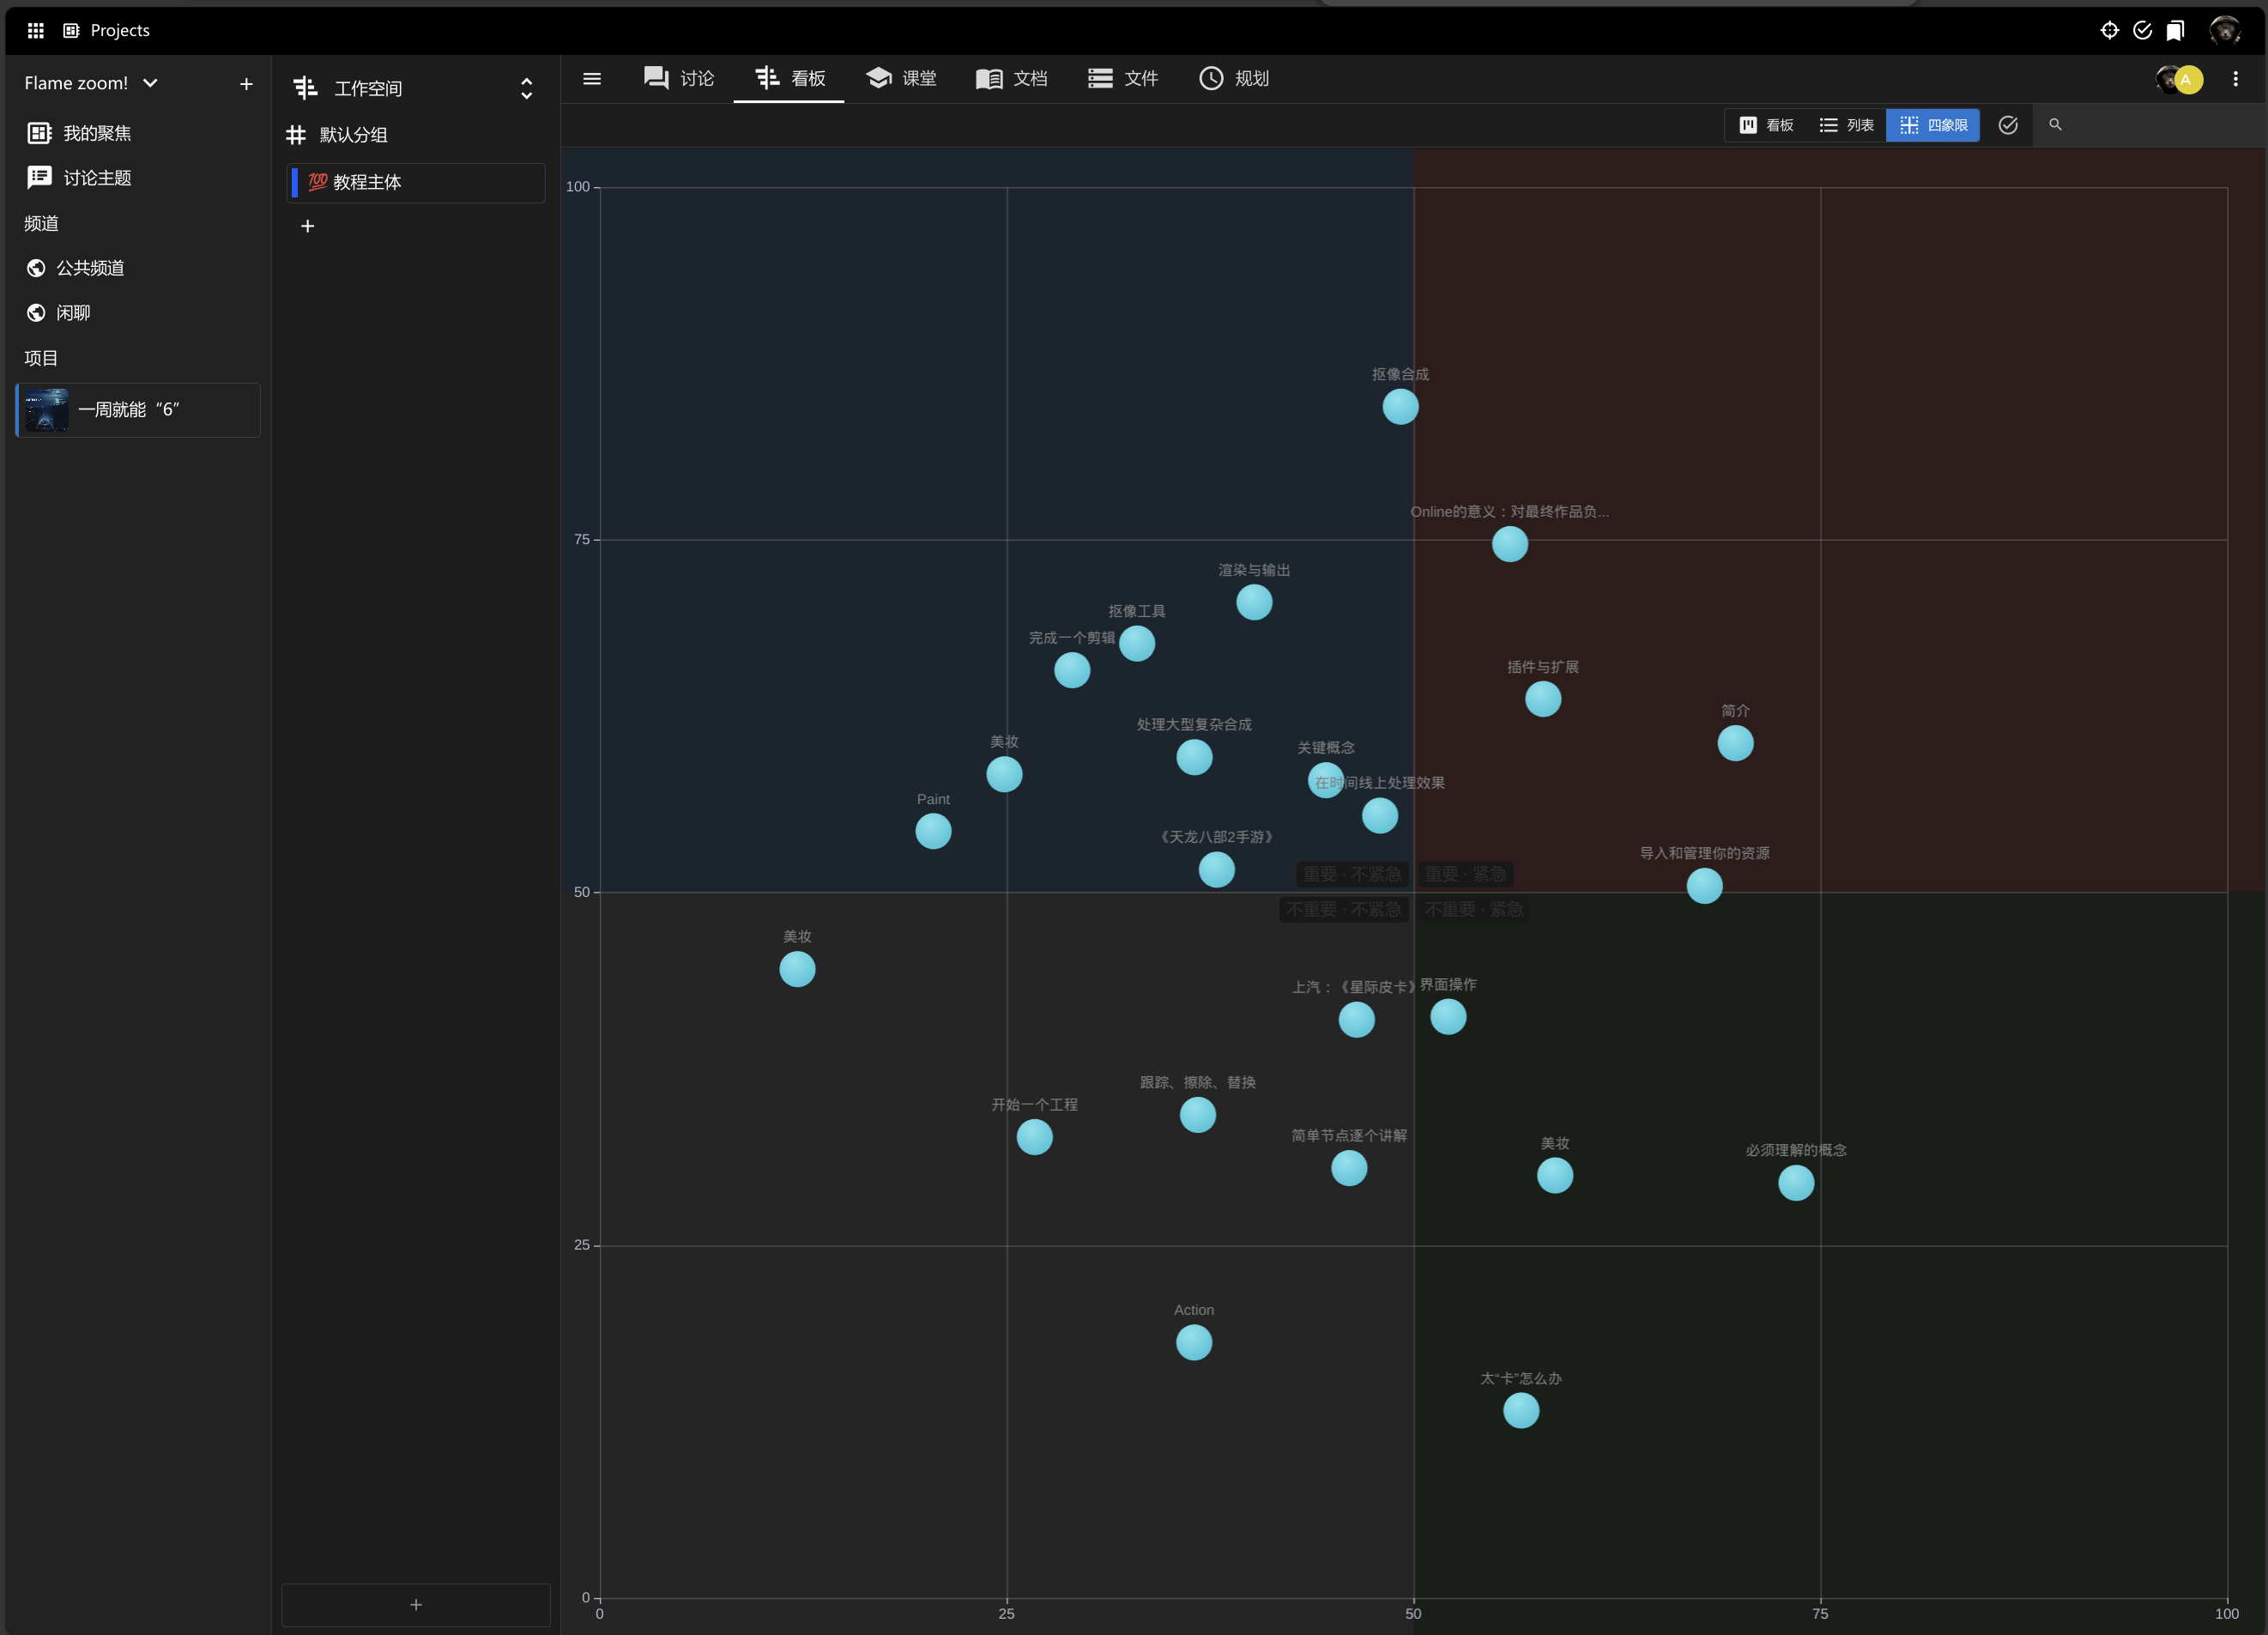
Task: Click the 太"卡"怎么办 data point
Action: 1520,1410
